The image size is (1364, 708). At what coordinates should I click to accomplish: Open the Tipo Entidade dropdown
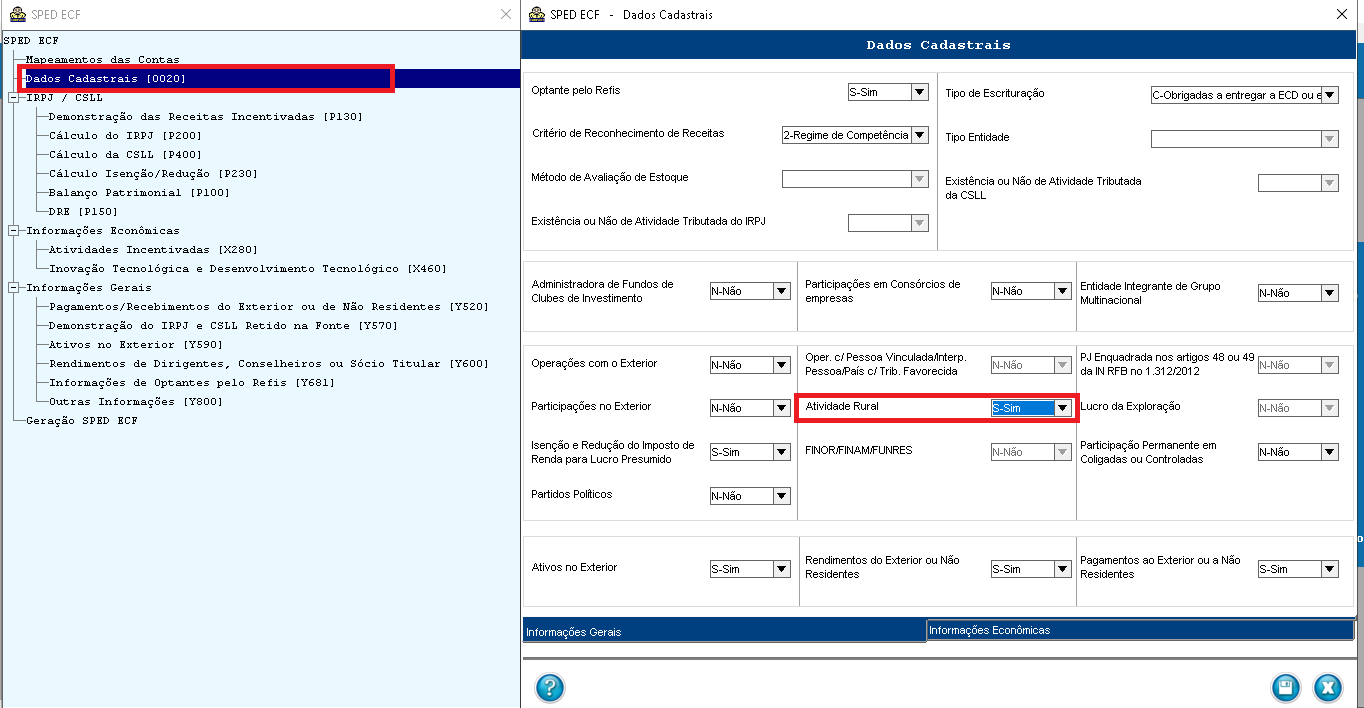click(1330, 139)
